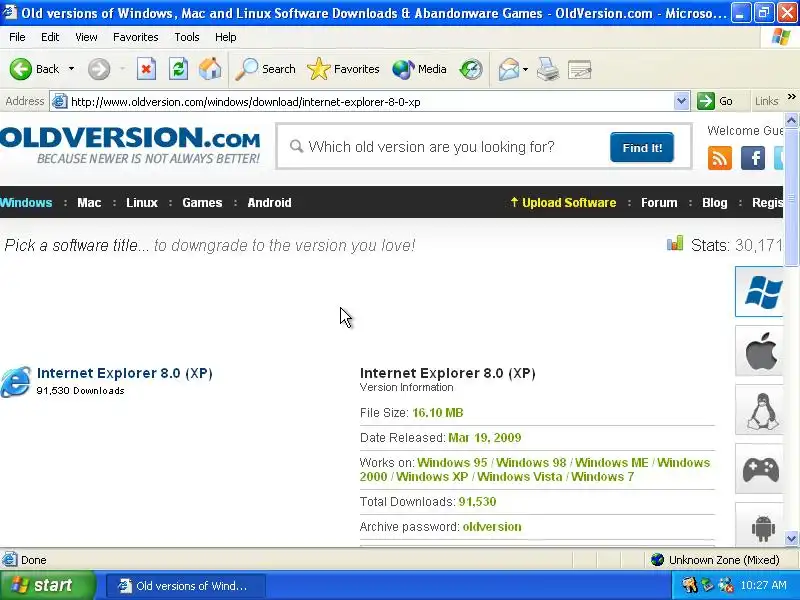
Task: Click the vertical scrollbar thumb
Action: click(x=791, y=197)
